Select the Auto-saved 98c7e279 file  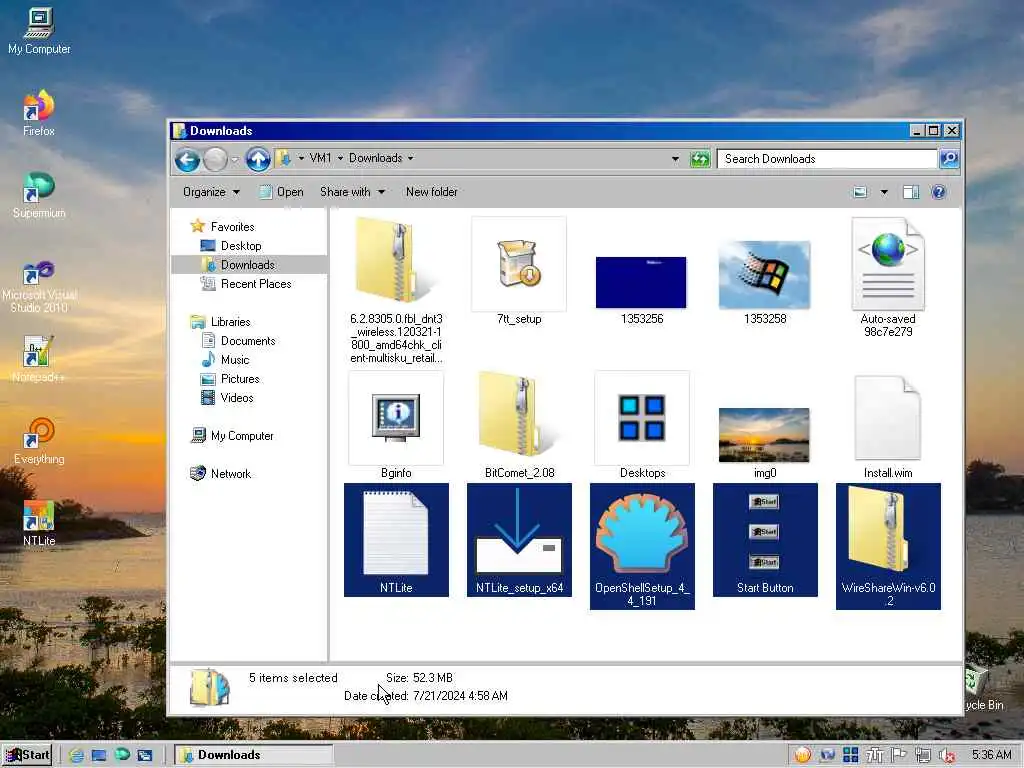point(888,278)
